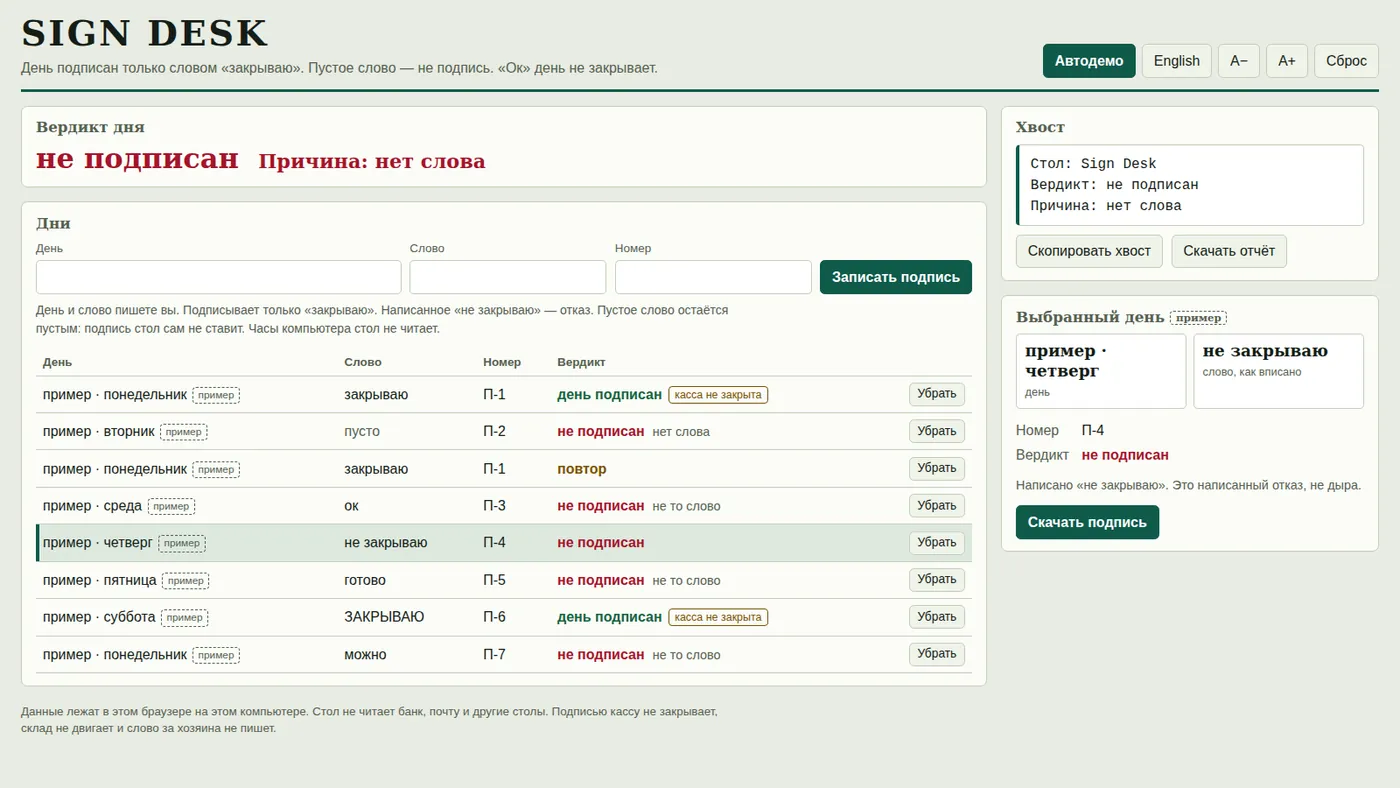Click Скачать отчёт button
The width and height of the screenshot is (1400, 788).
coord(1229,251)
